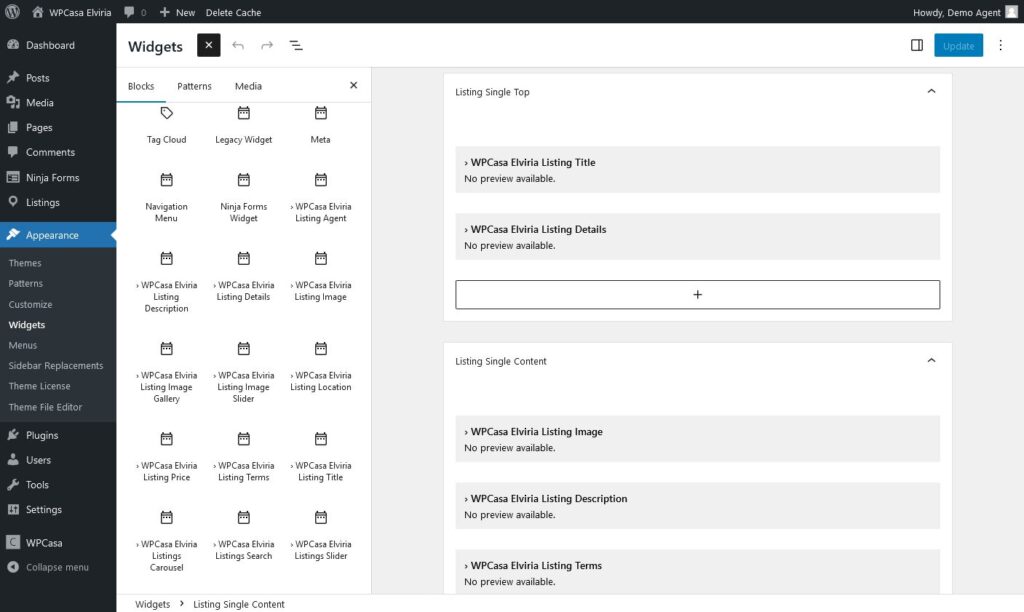The width and height of the screenshot is (1024, 612).
Task: Open the Options three-dot menu
Action: point(1000,46)
